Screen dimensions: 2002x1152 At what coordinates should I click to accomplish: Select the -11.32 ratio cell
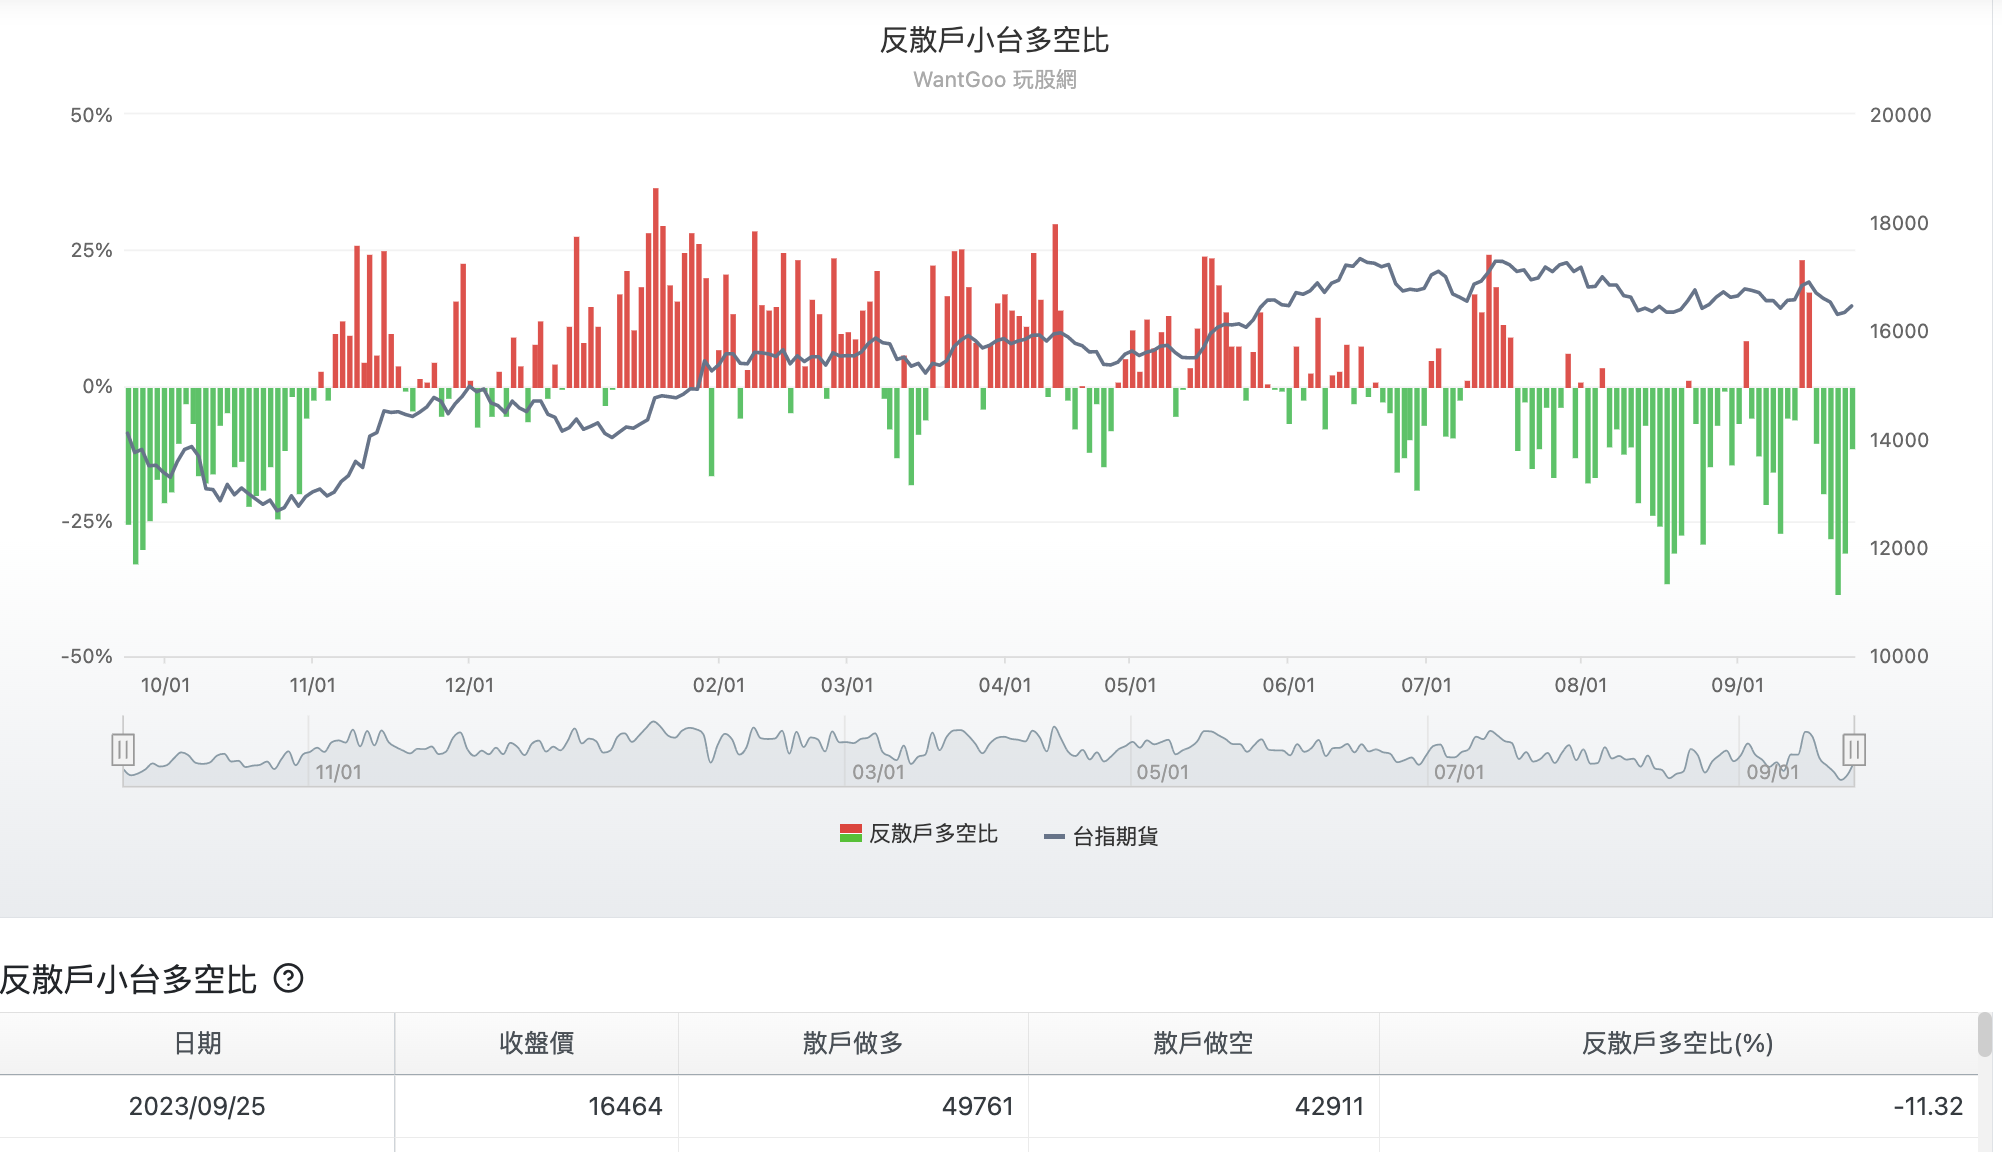[x=1677, y=1106]
